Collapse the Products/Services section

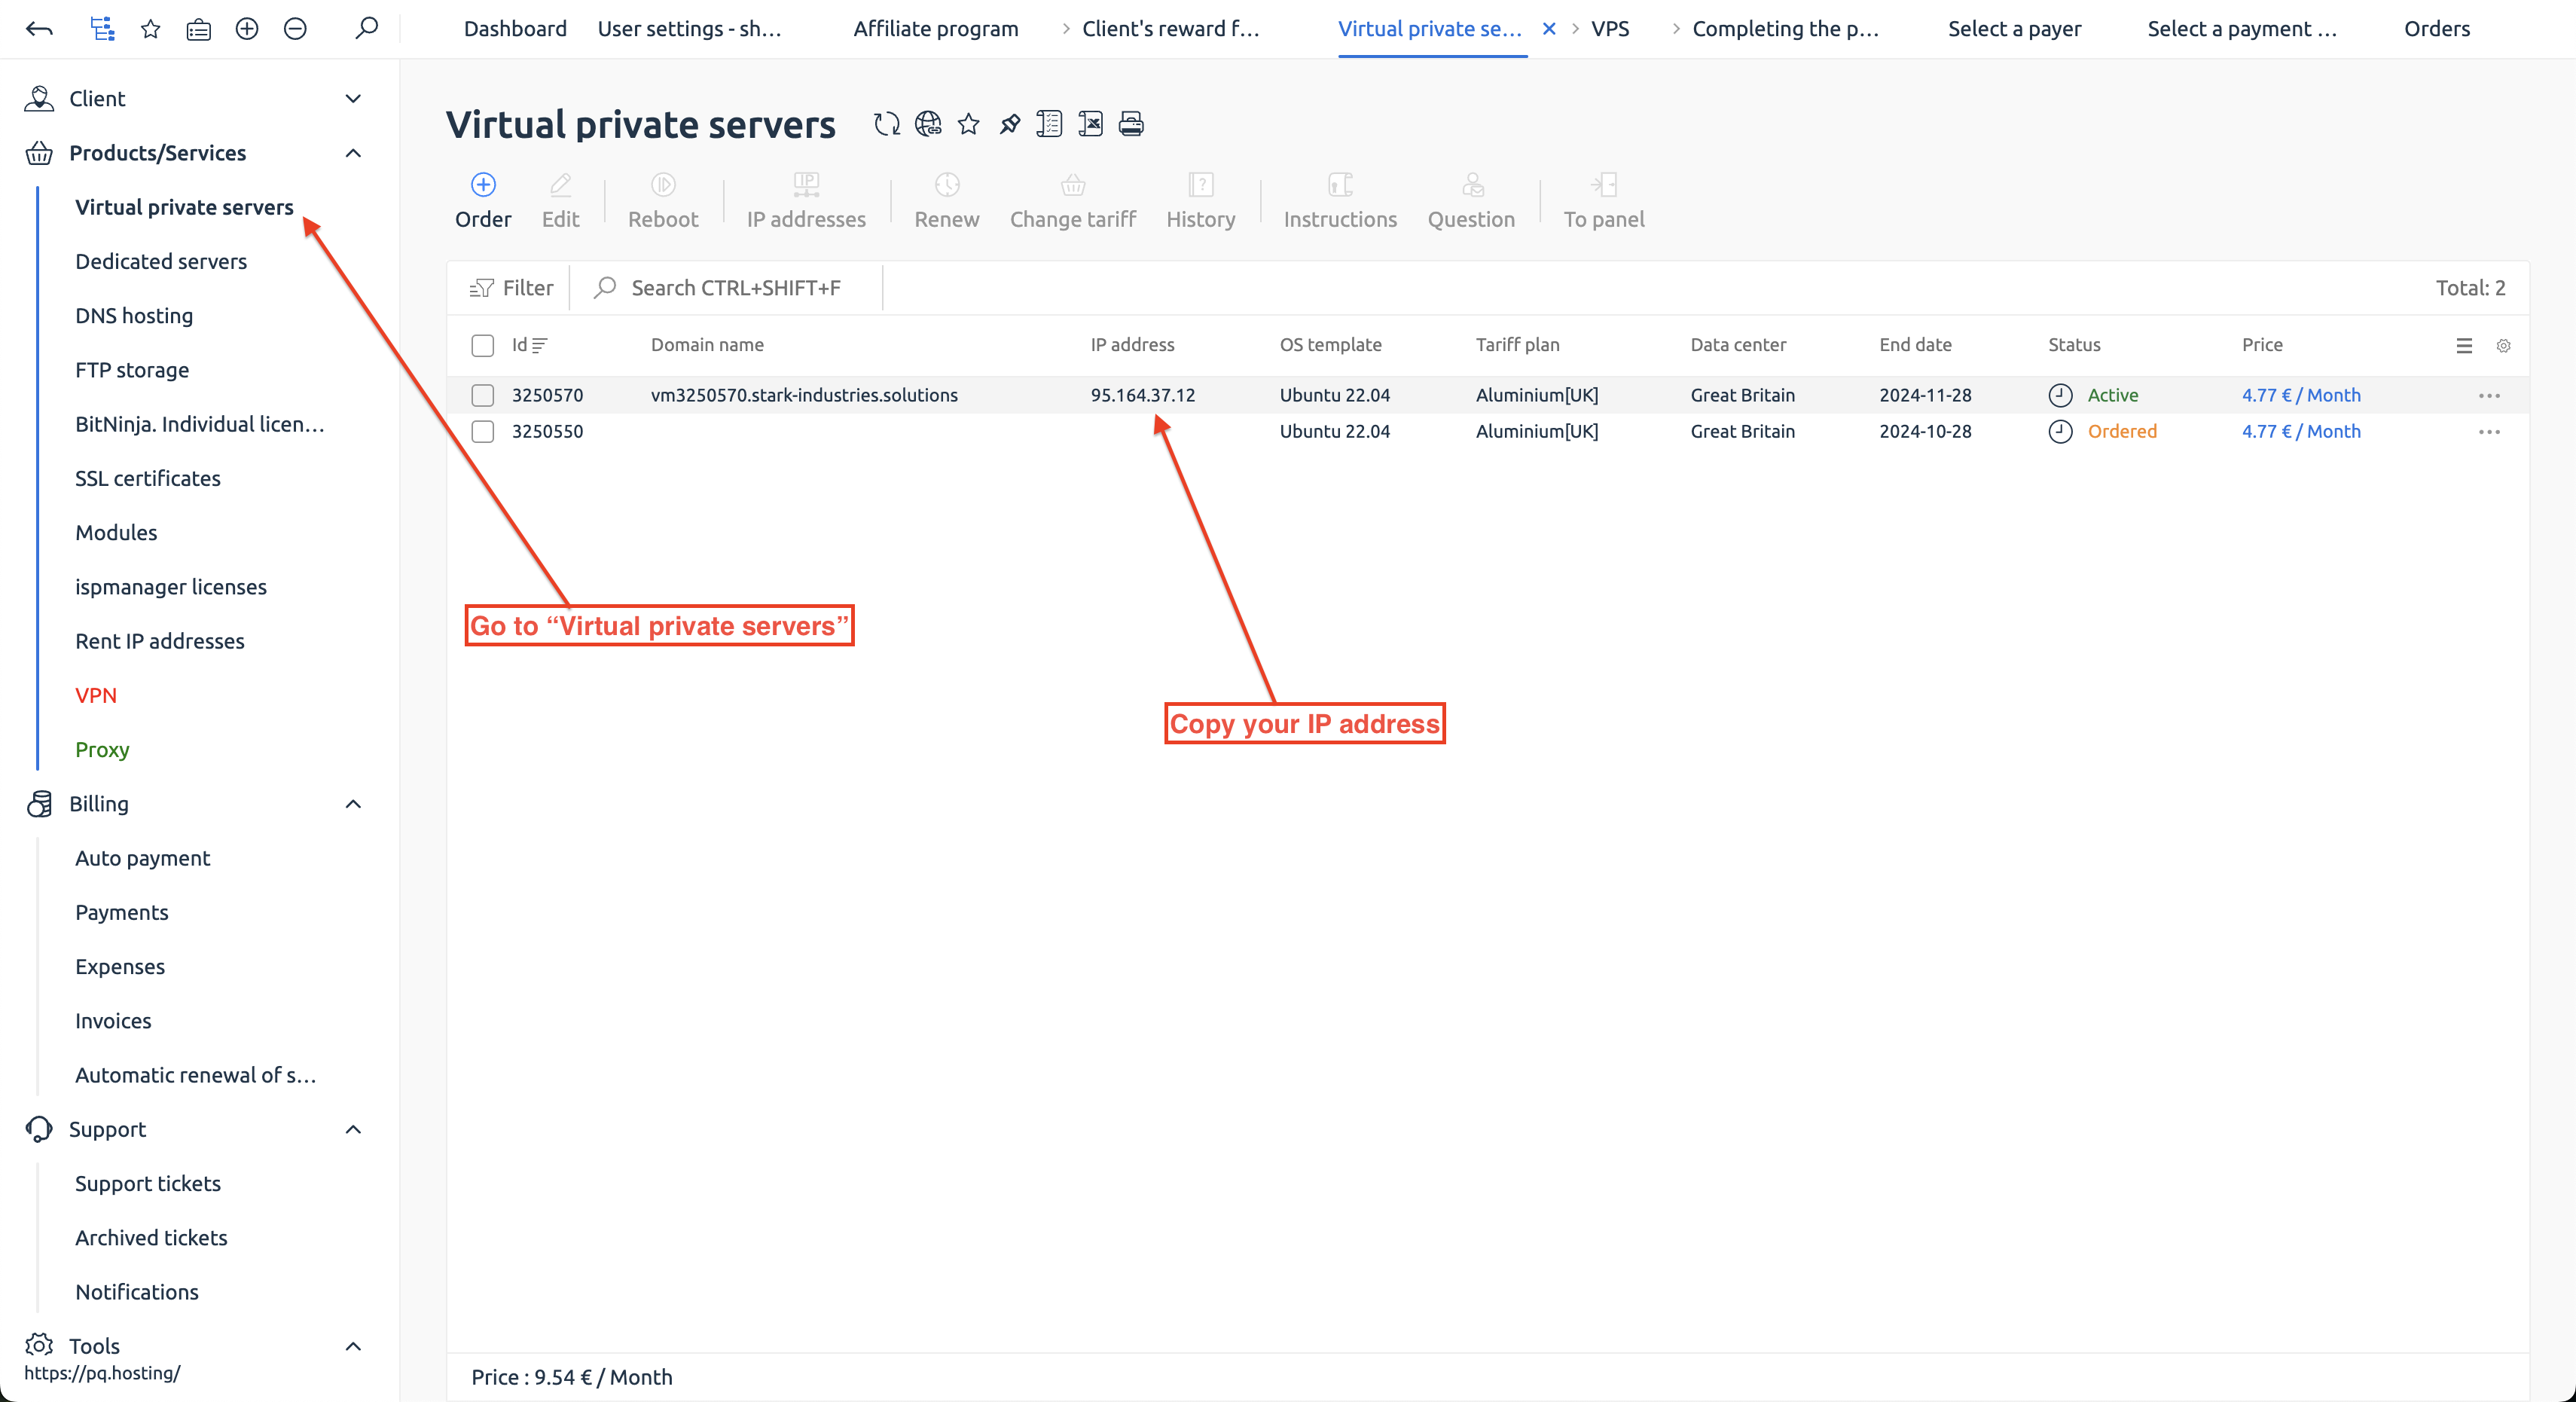click(x=353, y=153)
